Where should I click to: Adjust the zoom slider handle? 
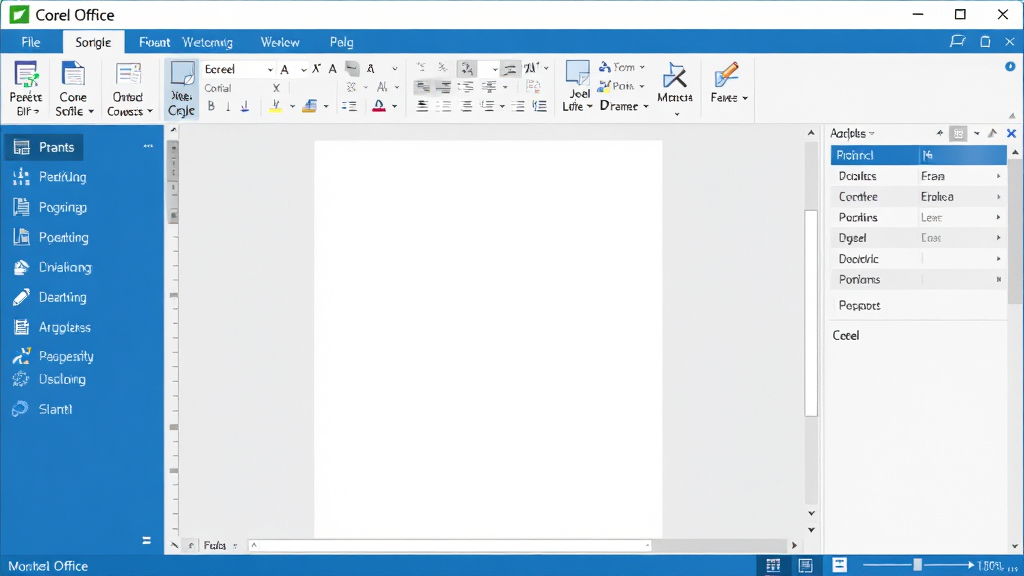pos(918,565)
